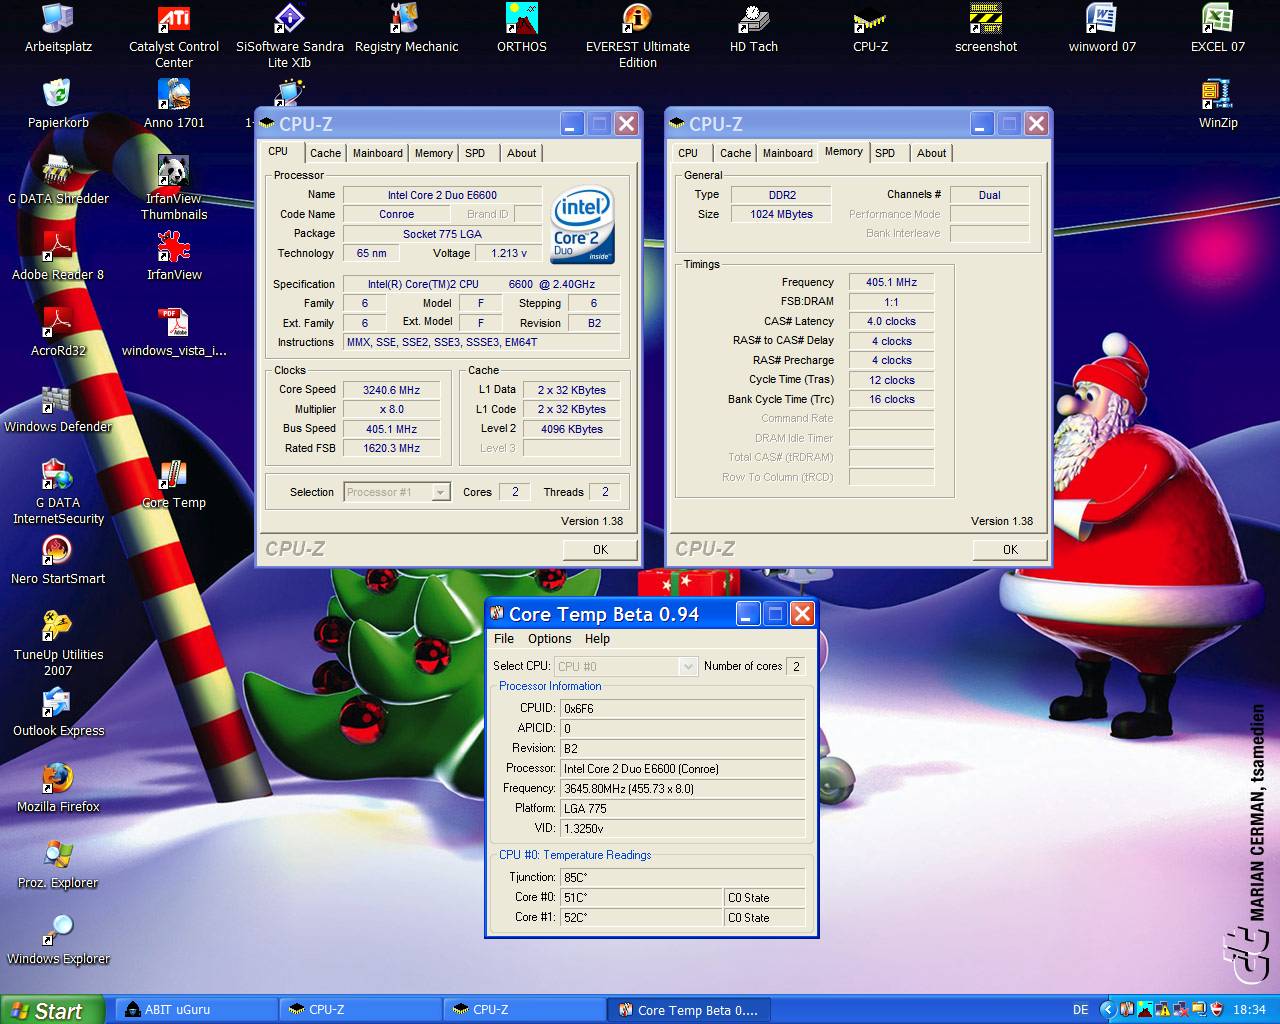Open Nero StartSmart desktop icon

click(x=58, y=561)
